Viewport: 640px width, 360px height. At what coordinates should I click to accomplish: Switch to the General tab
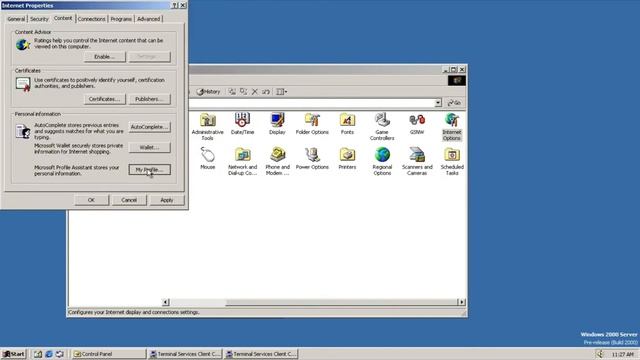coord(16,19)
